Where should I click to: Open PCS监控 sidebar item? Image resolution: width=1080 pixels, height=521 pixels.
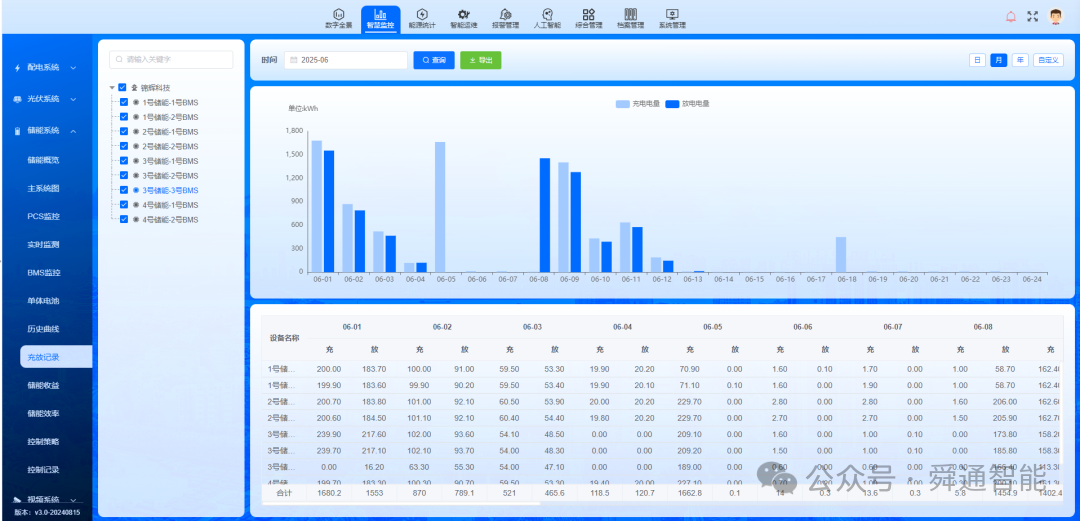point(43,216)
